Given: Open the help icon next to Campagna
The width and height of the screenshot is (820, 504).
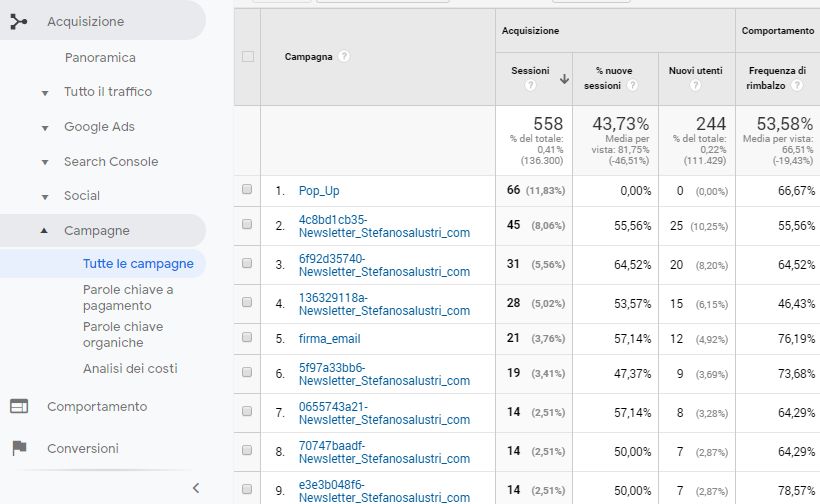Looking at the screenshot, I should [344, 56].
